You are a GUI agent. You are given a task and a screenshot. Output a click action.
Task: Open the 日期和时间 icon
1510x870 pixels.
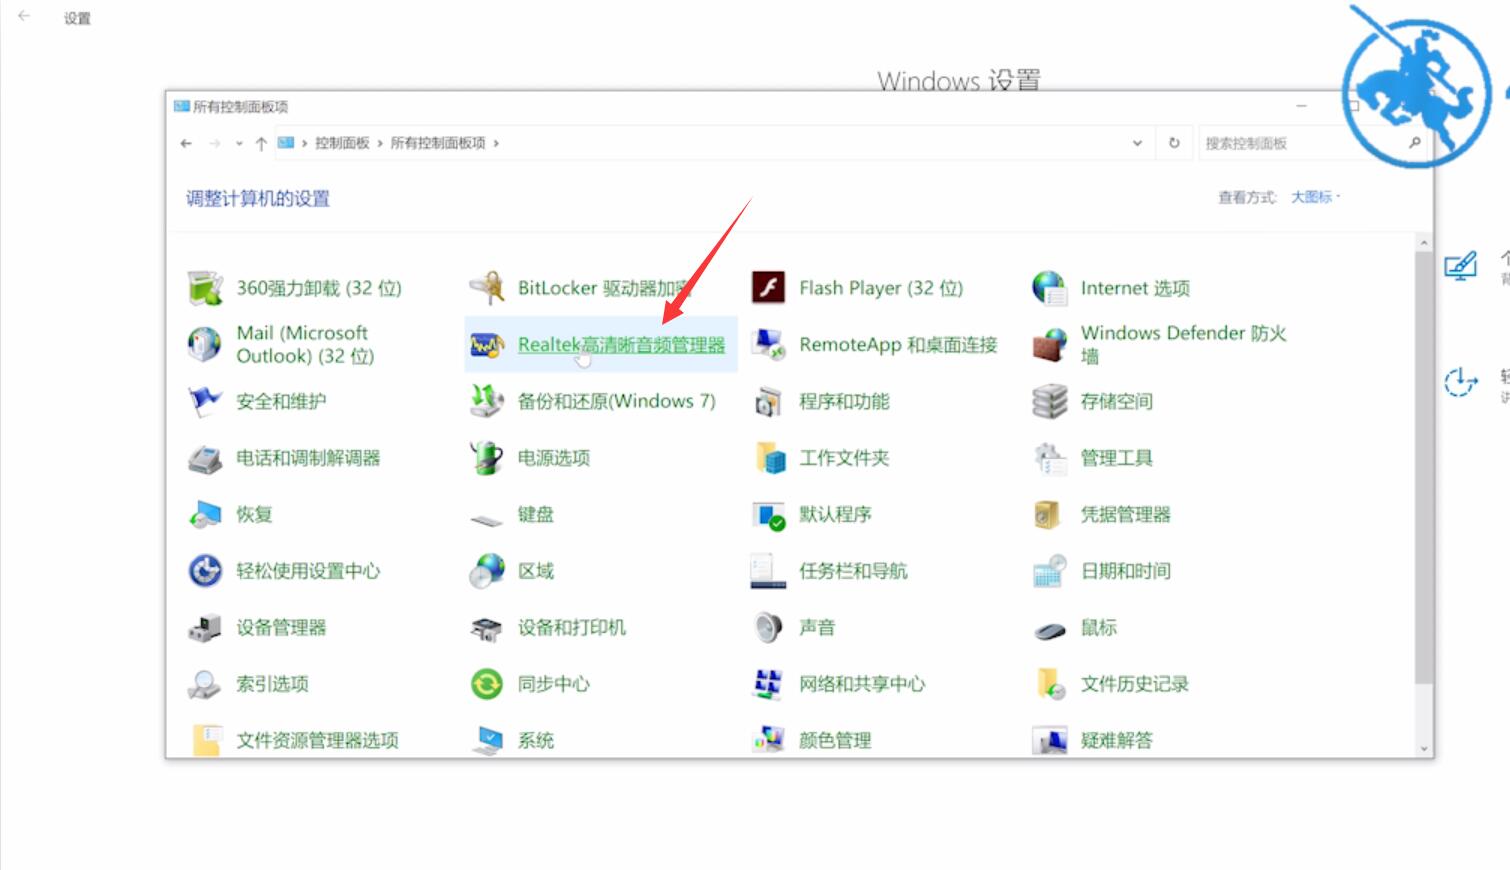click(x=1049, y=571)
